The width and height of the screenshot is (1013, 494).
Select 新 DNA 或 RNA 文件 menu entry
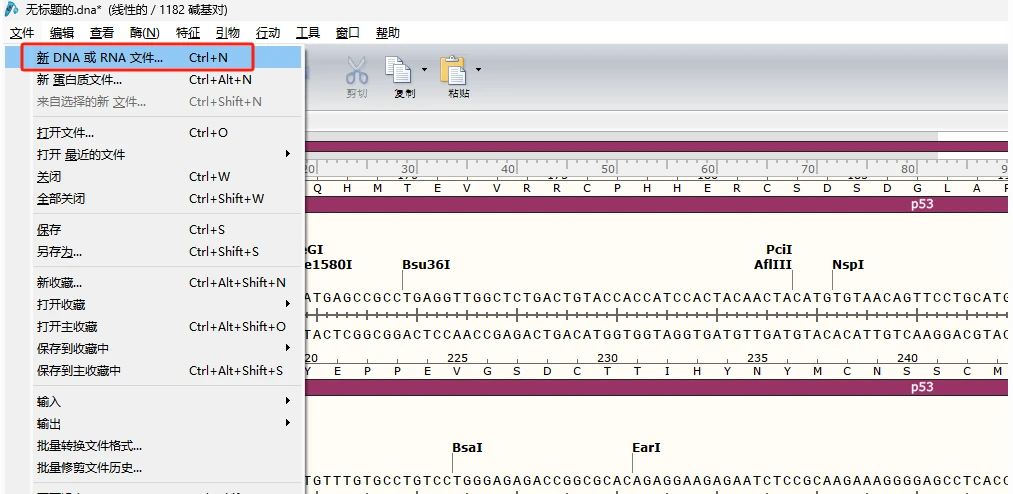100,58
